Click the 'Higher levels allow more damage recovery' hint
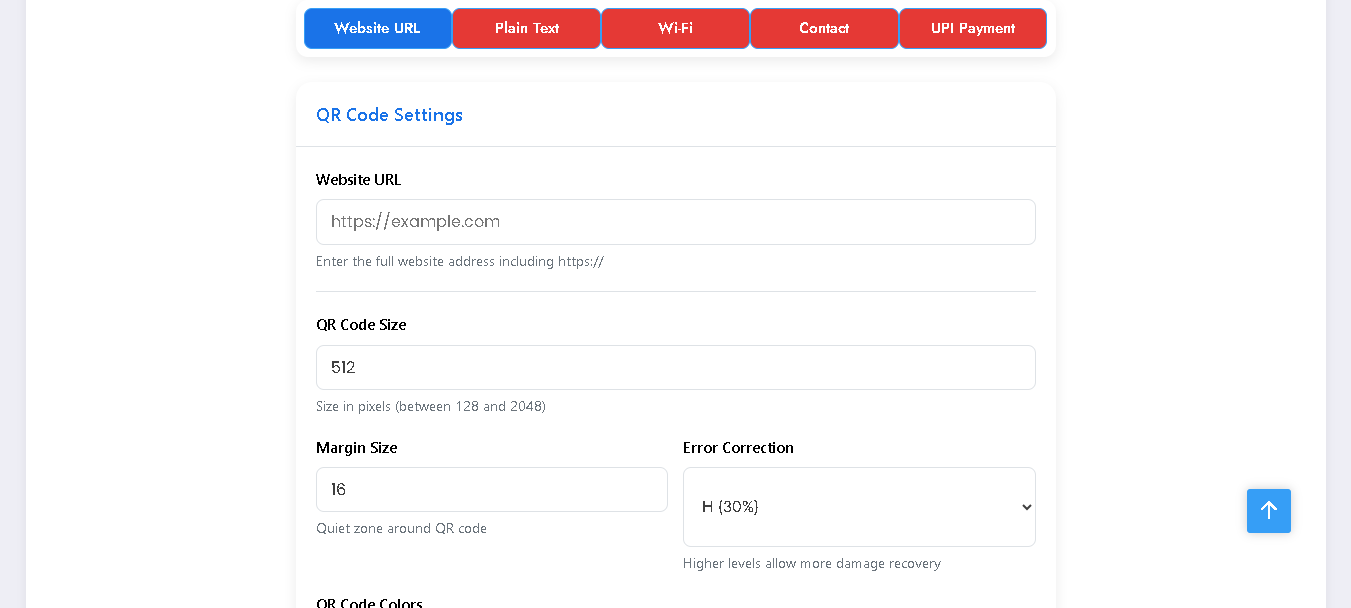Screen dimensions: 1351x608 tap(811, 563)
